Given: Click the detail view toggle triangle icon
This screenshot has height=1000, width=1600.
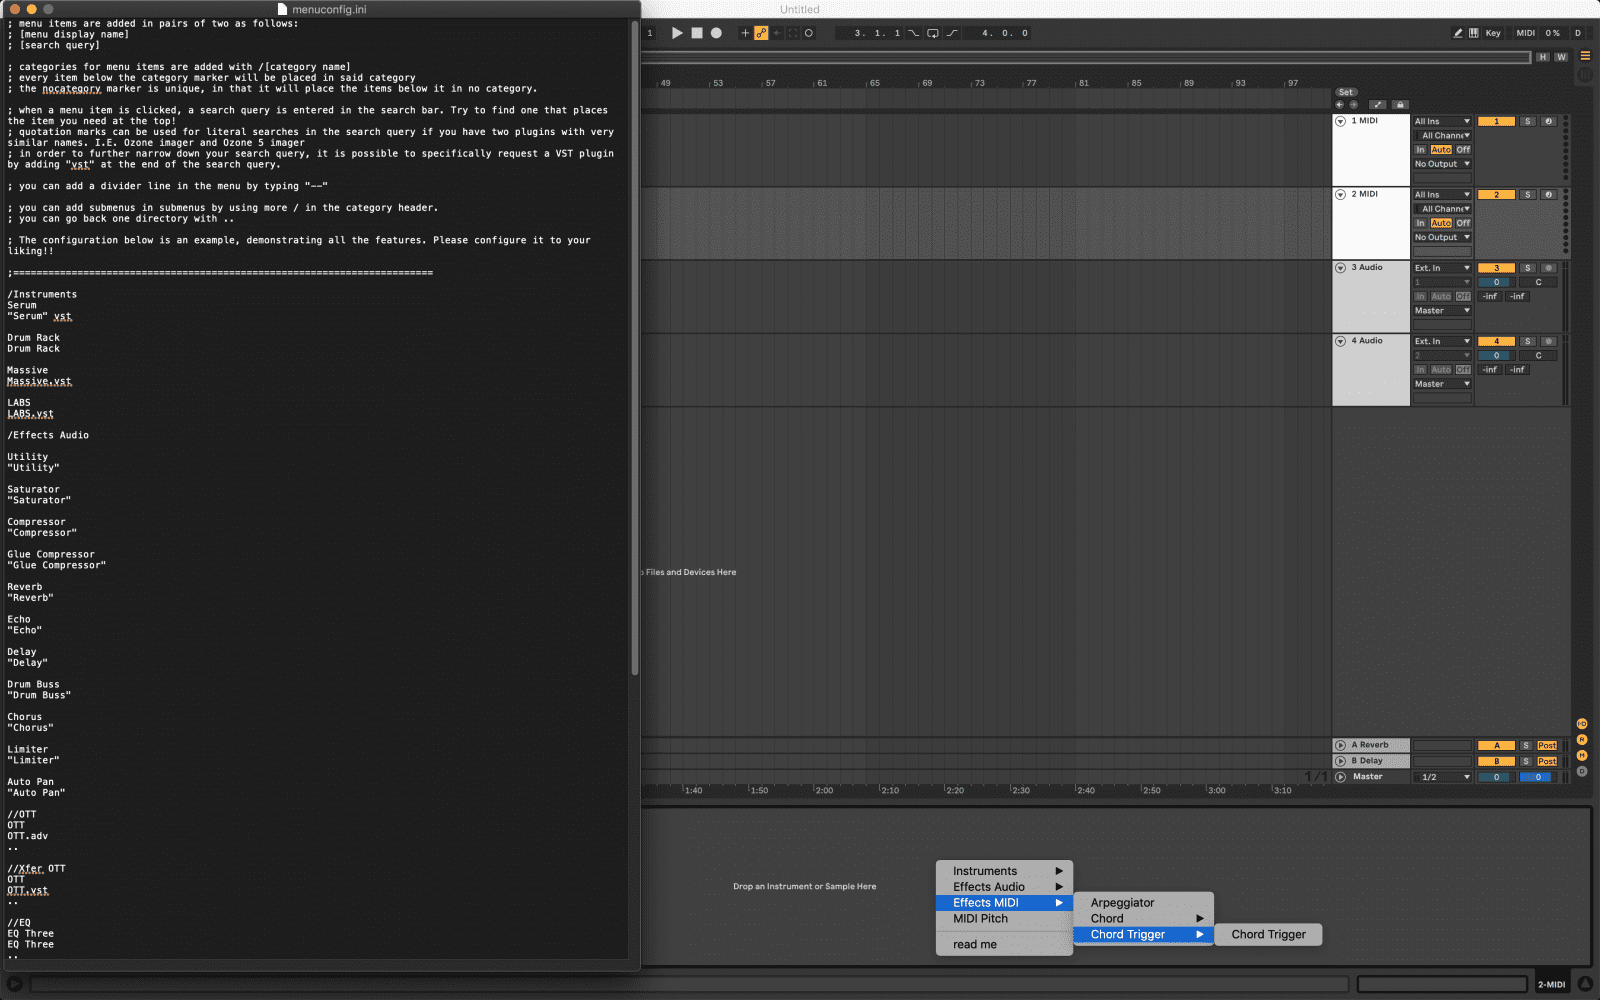Looking at the screenshot, I should [x=1585, y=984].
